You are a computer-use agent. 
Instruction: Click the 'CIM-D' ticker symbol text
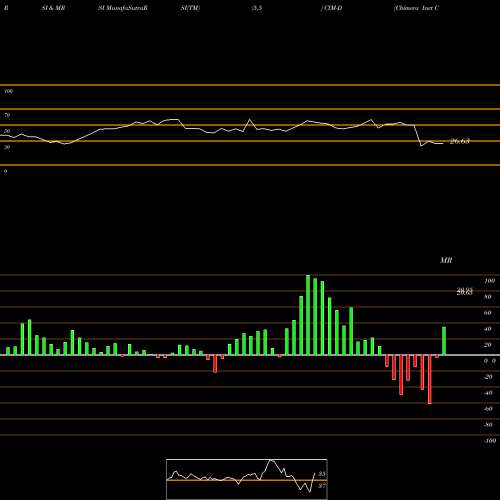point(332,8)
